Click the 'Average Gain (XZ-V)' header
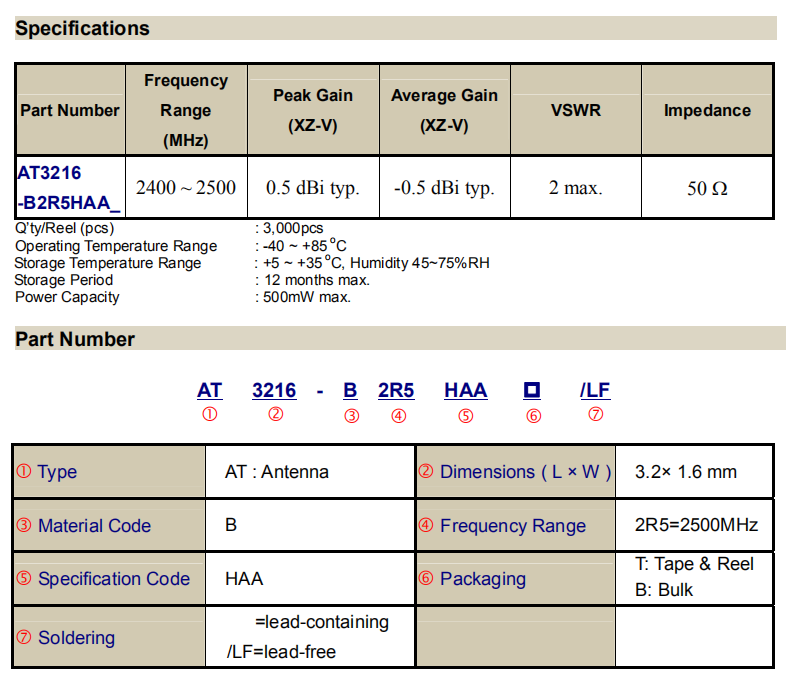The height and width of the screenshot is (682, 791). point(444,110)
